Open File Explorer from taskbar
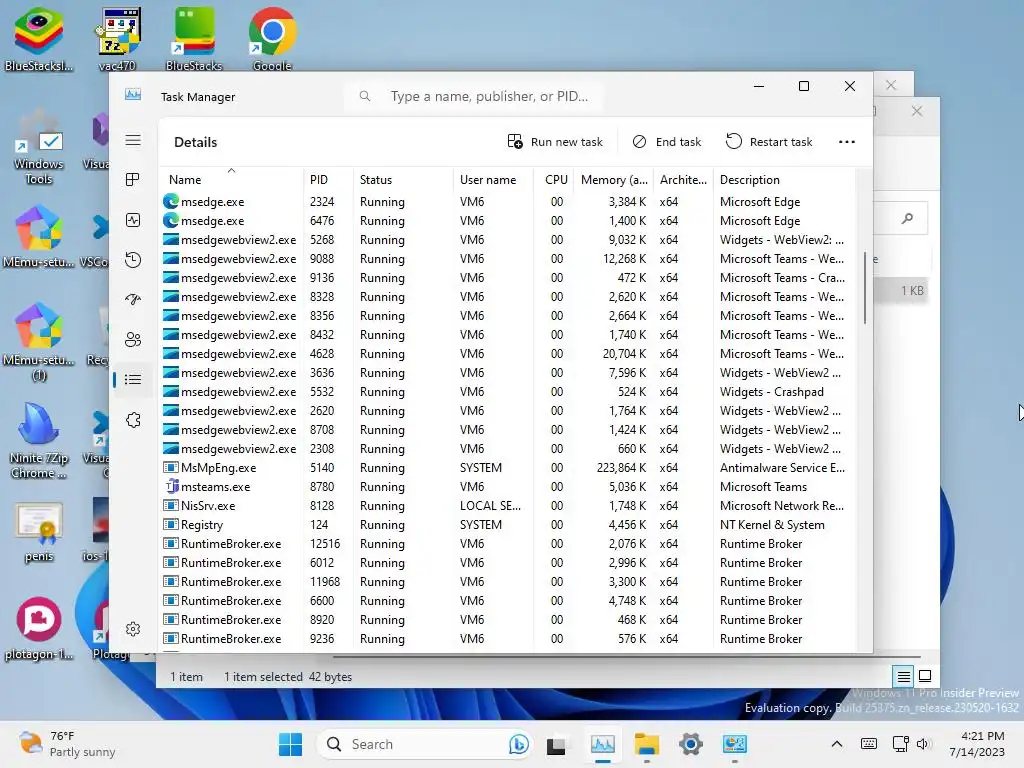 pos(647,744)
